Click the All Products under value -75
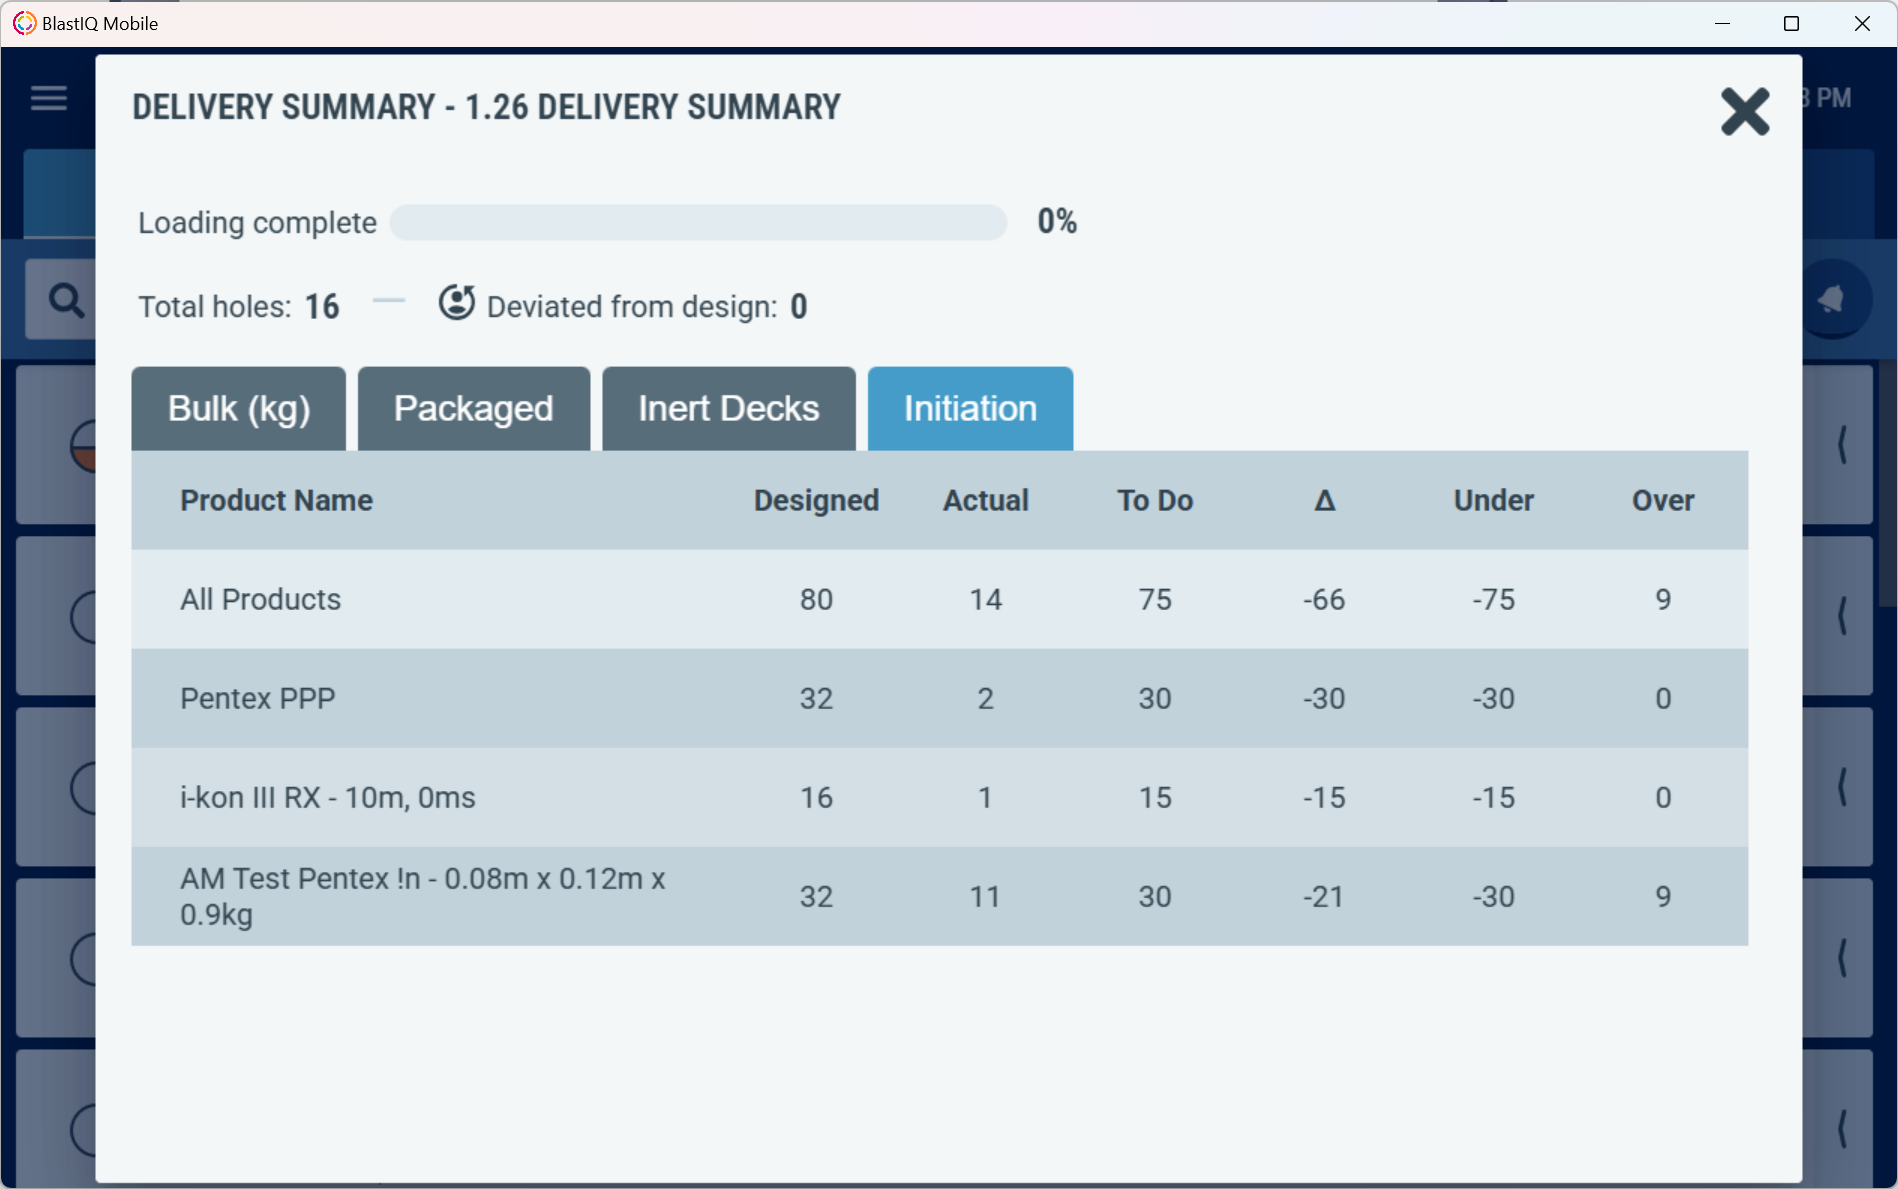1898x1189 pixels. [1493, 599]
